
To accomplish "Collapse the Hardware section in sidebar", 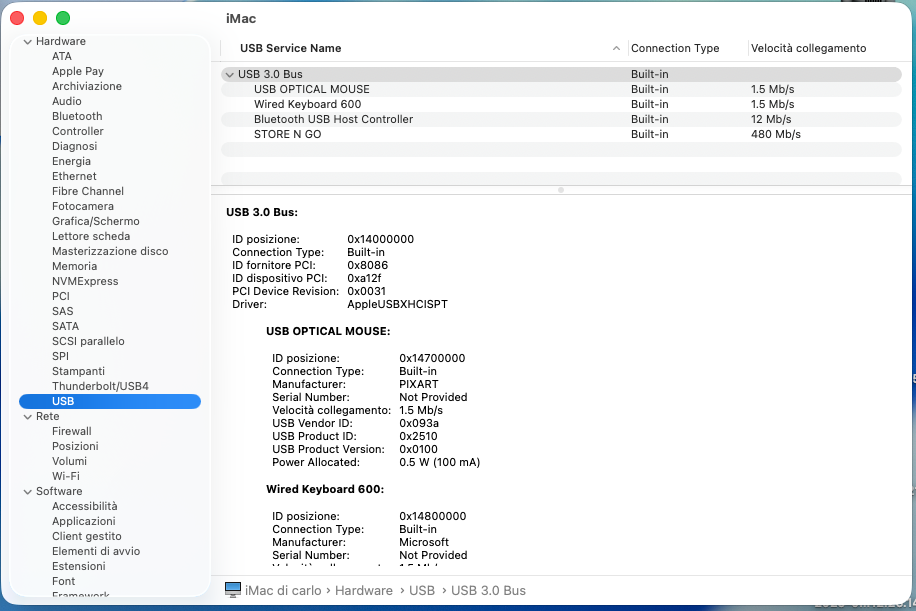I will point(27,41).
